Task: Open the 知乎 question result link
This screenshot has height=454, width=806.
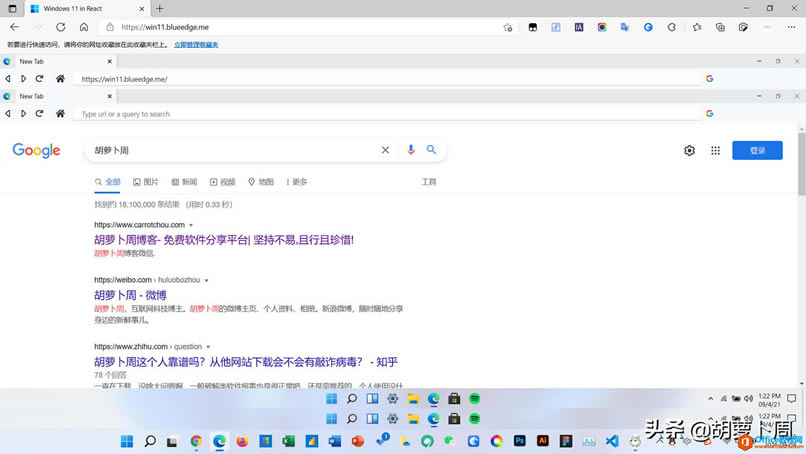Action: (x=246, y=362)
